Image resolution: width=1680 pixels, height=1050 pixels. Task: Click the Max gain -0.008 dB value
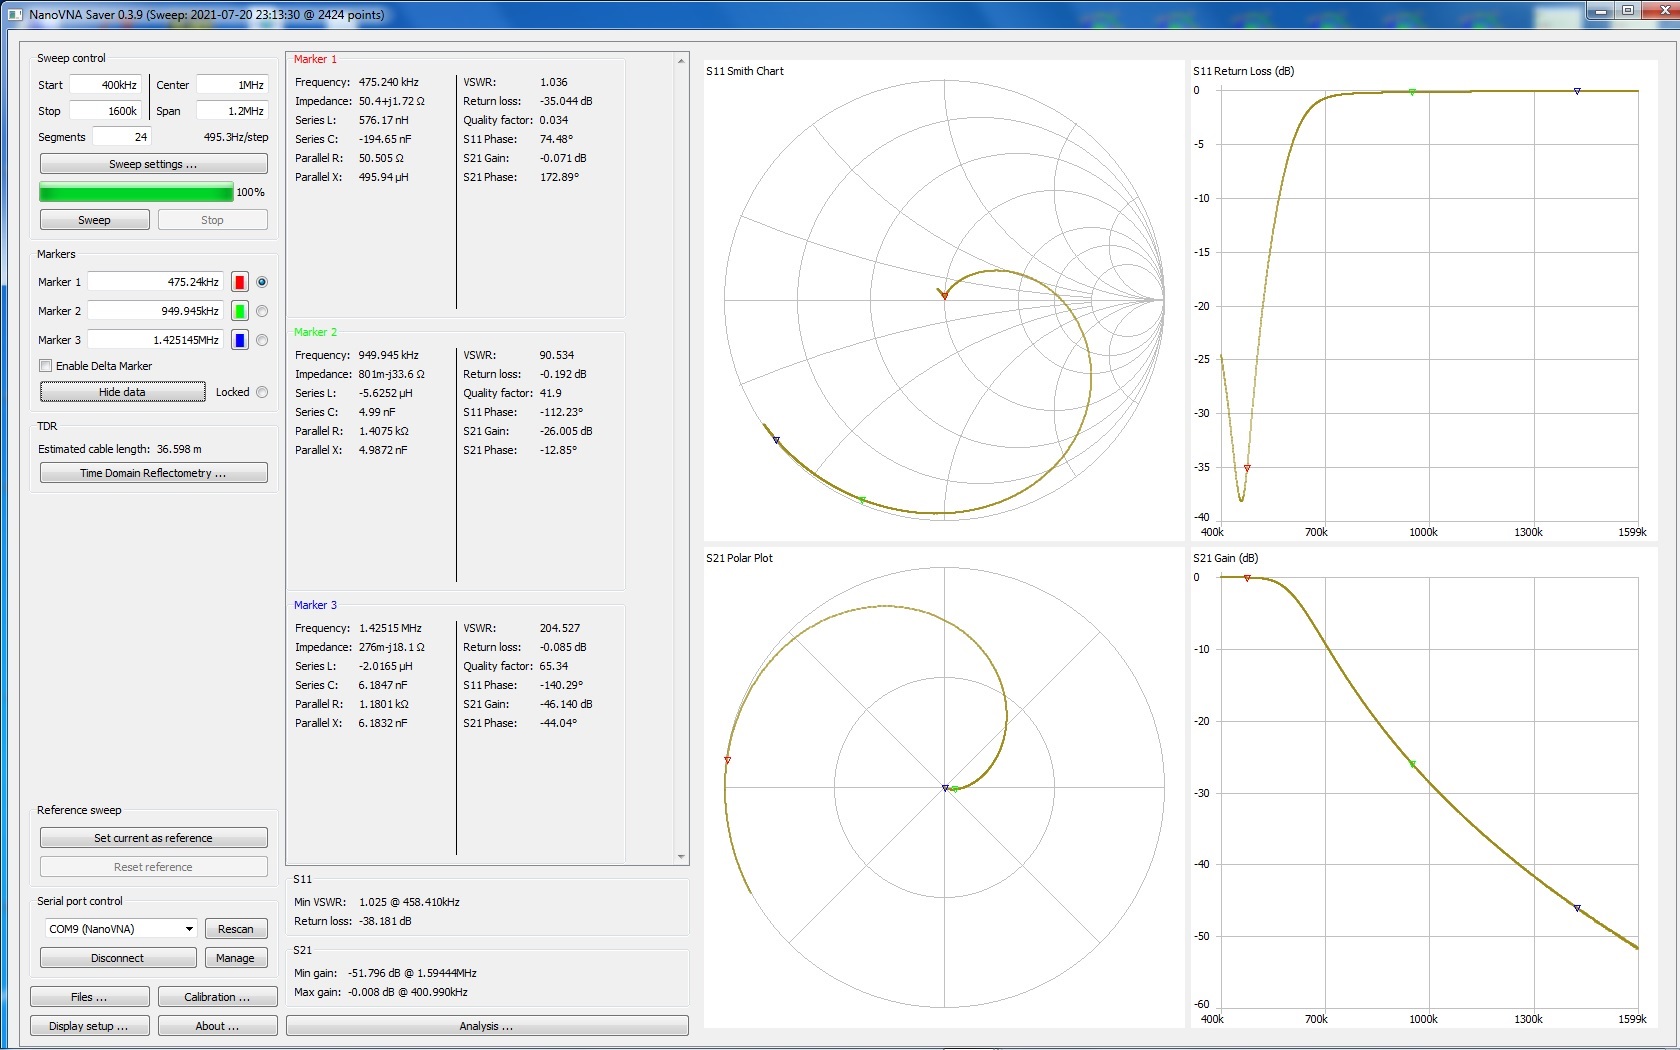tap(407, 992)
